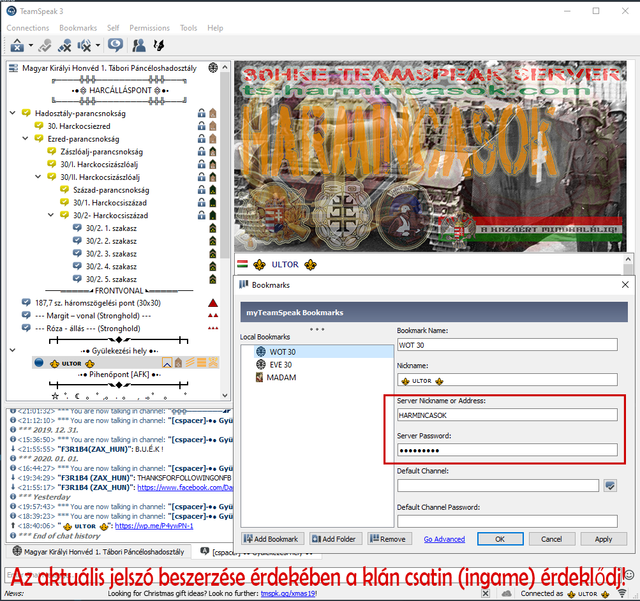640x601 pixels.
Task: Toggle the Mute Speakers toolbar icon
Action: pyautogui.click(x=84, y=45)
